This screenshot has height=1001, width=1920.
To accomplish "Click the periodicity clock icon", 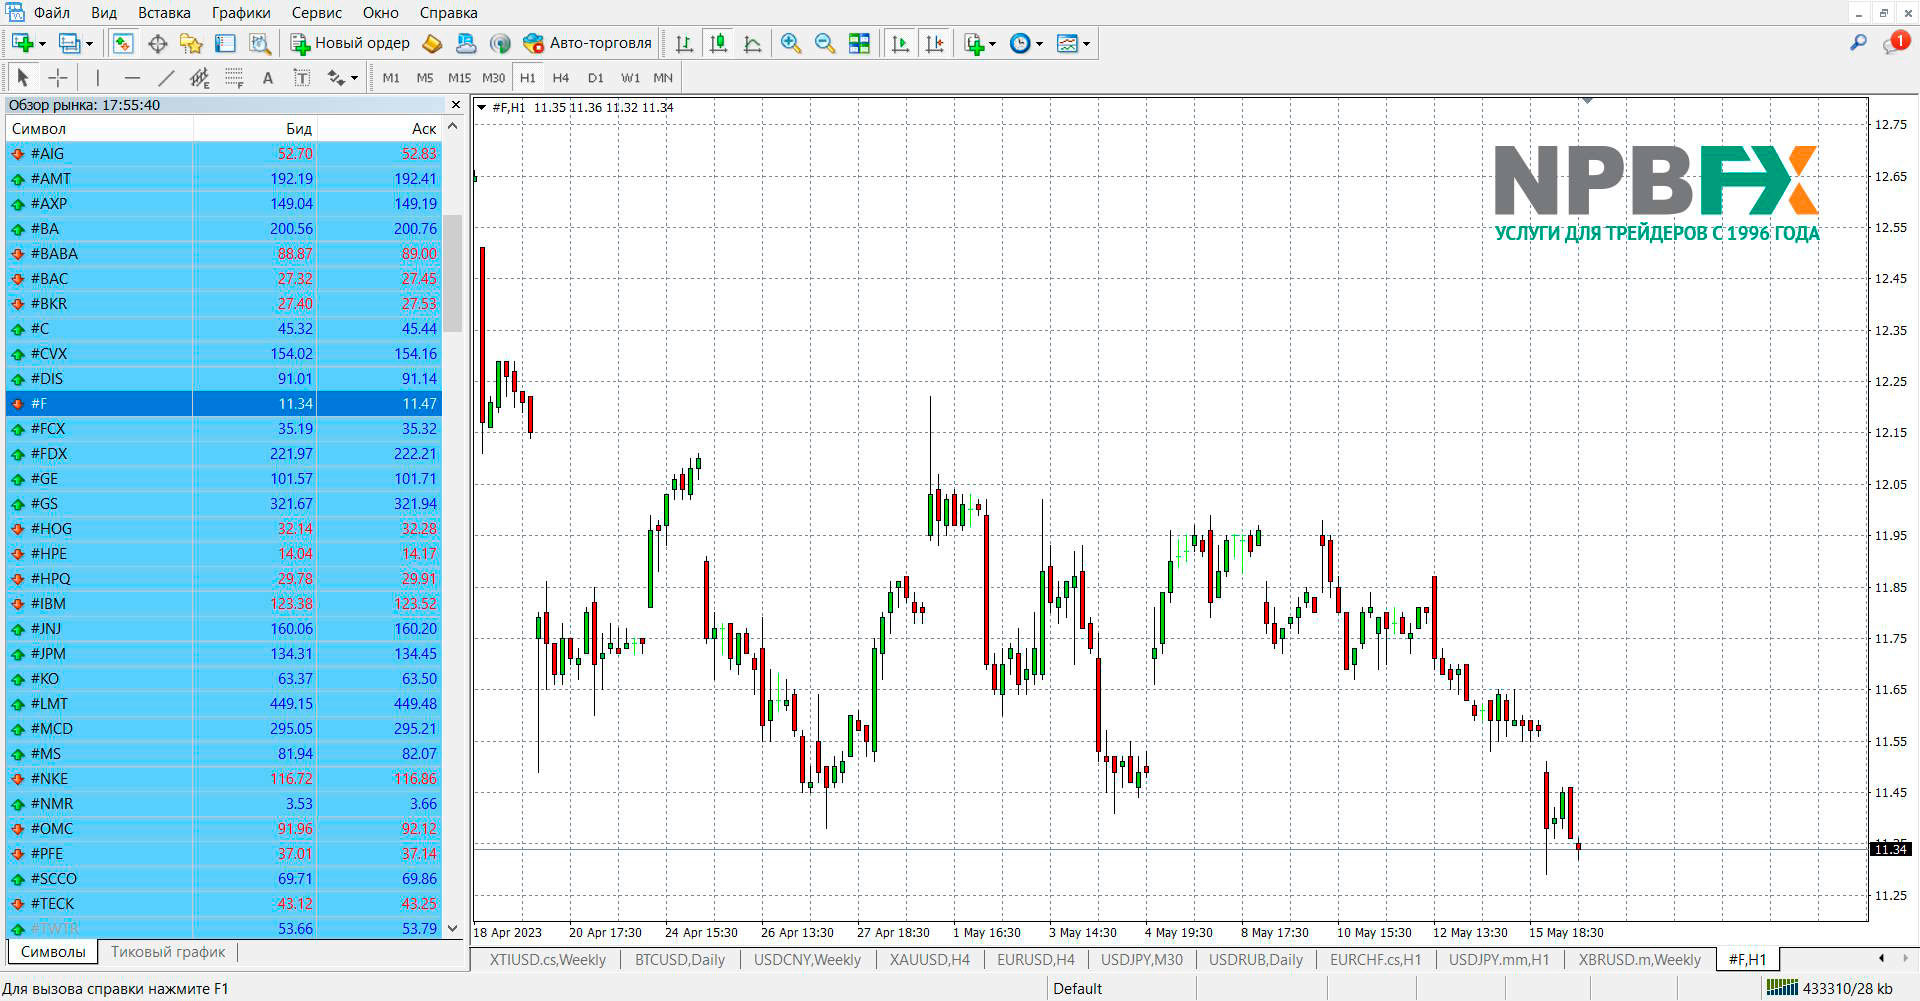I will coord(1020,43).
